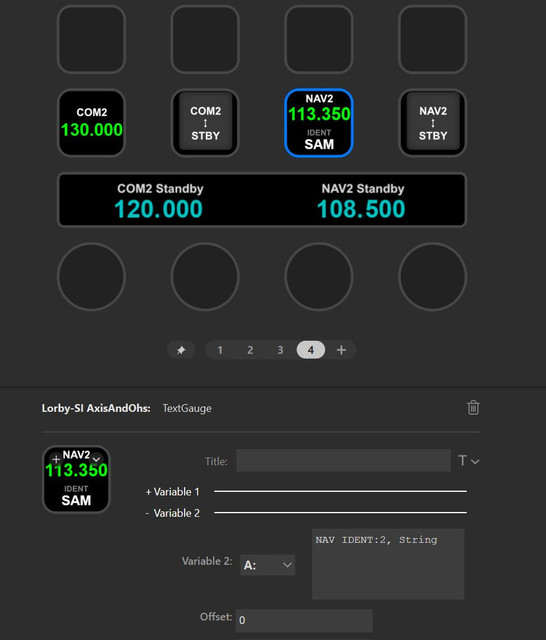Select the second empty top-row key slot
Screen dimensions: 546x640
click(205, 39)
